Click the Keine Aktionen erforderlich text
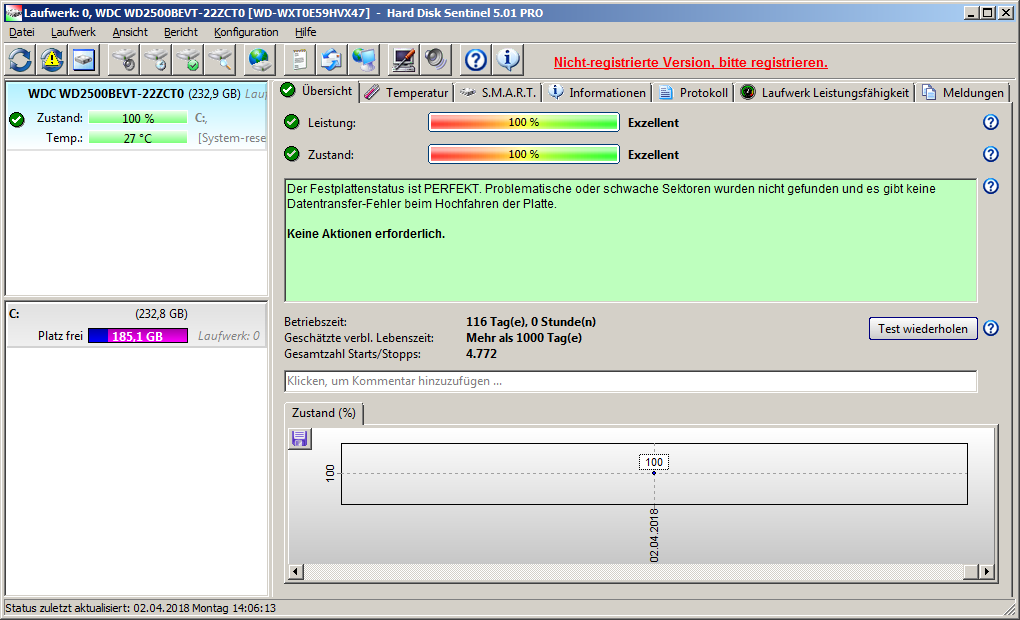 (366, 234)
